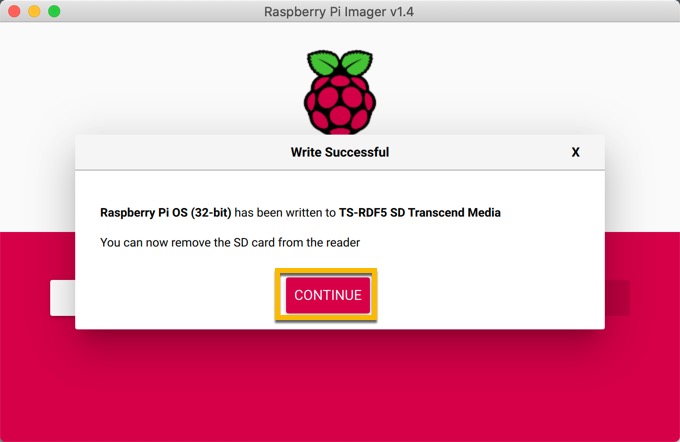
Task: Click 'You can now remove the SD card' message
Action: [x=230, y=242]
